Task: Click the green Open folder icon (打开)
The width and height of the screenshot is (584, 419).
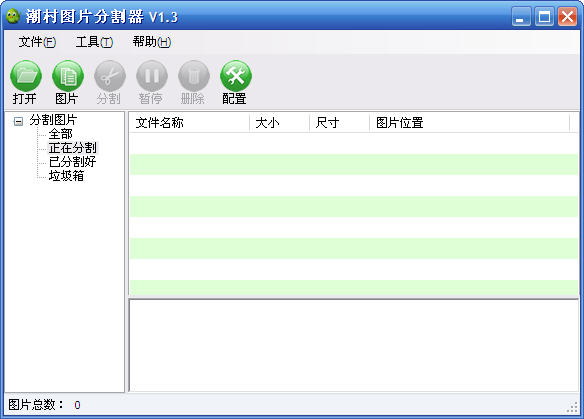Action: 26,76
